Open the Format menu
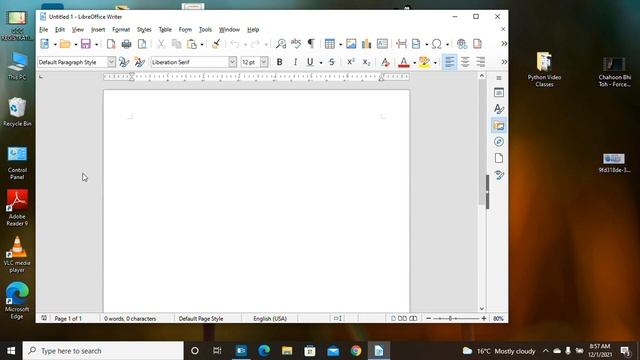 (121, 30)
